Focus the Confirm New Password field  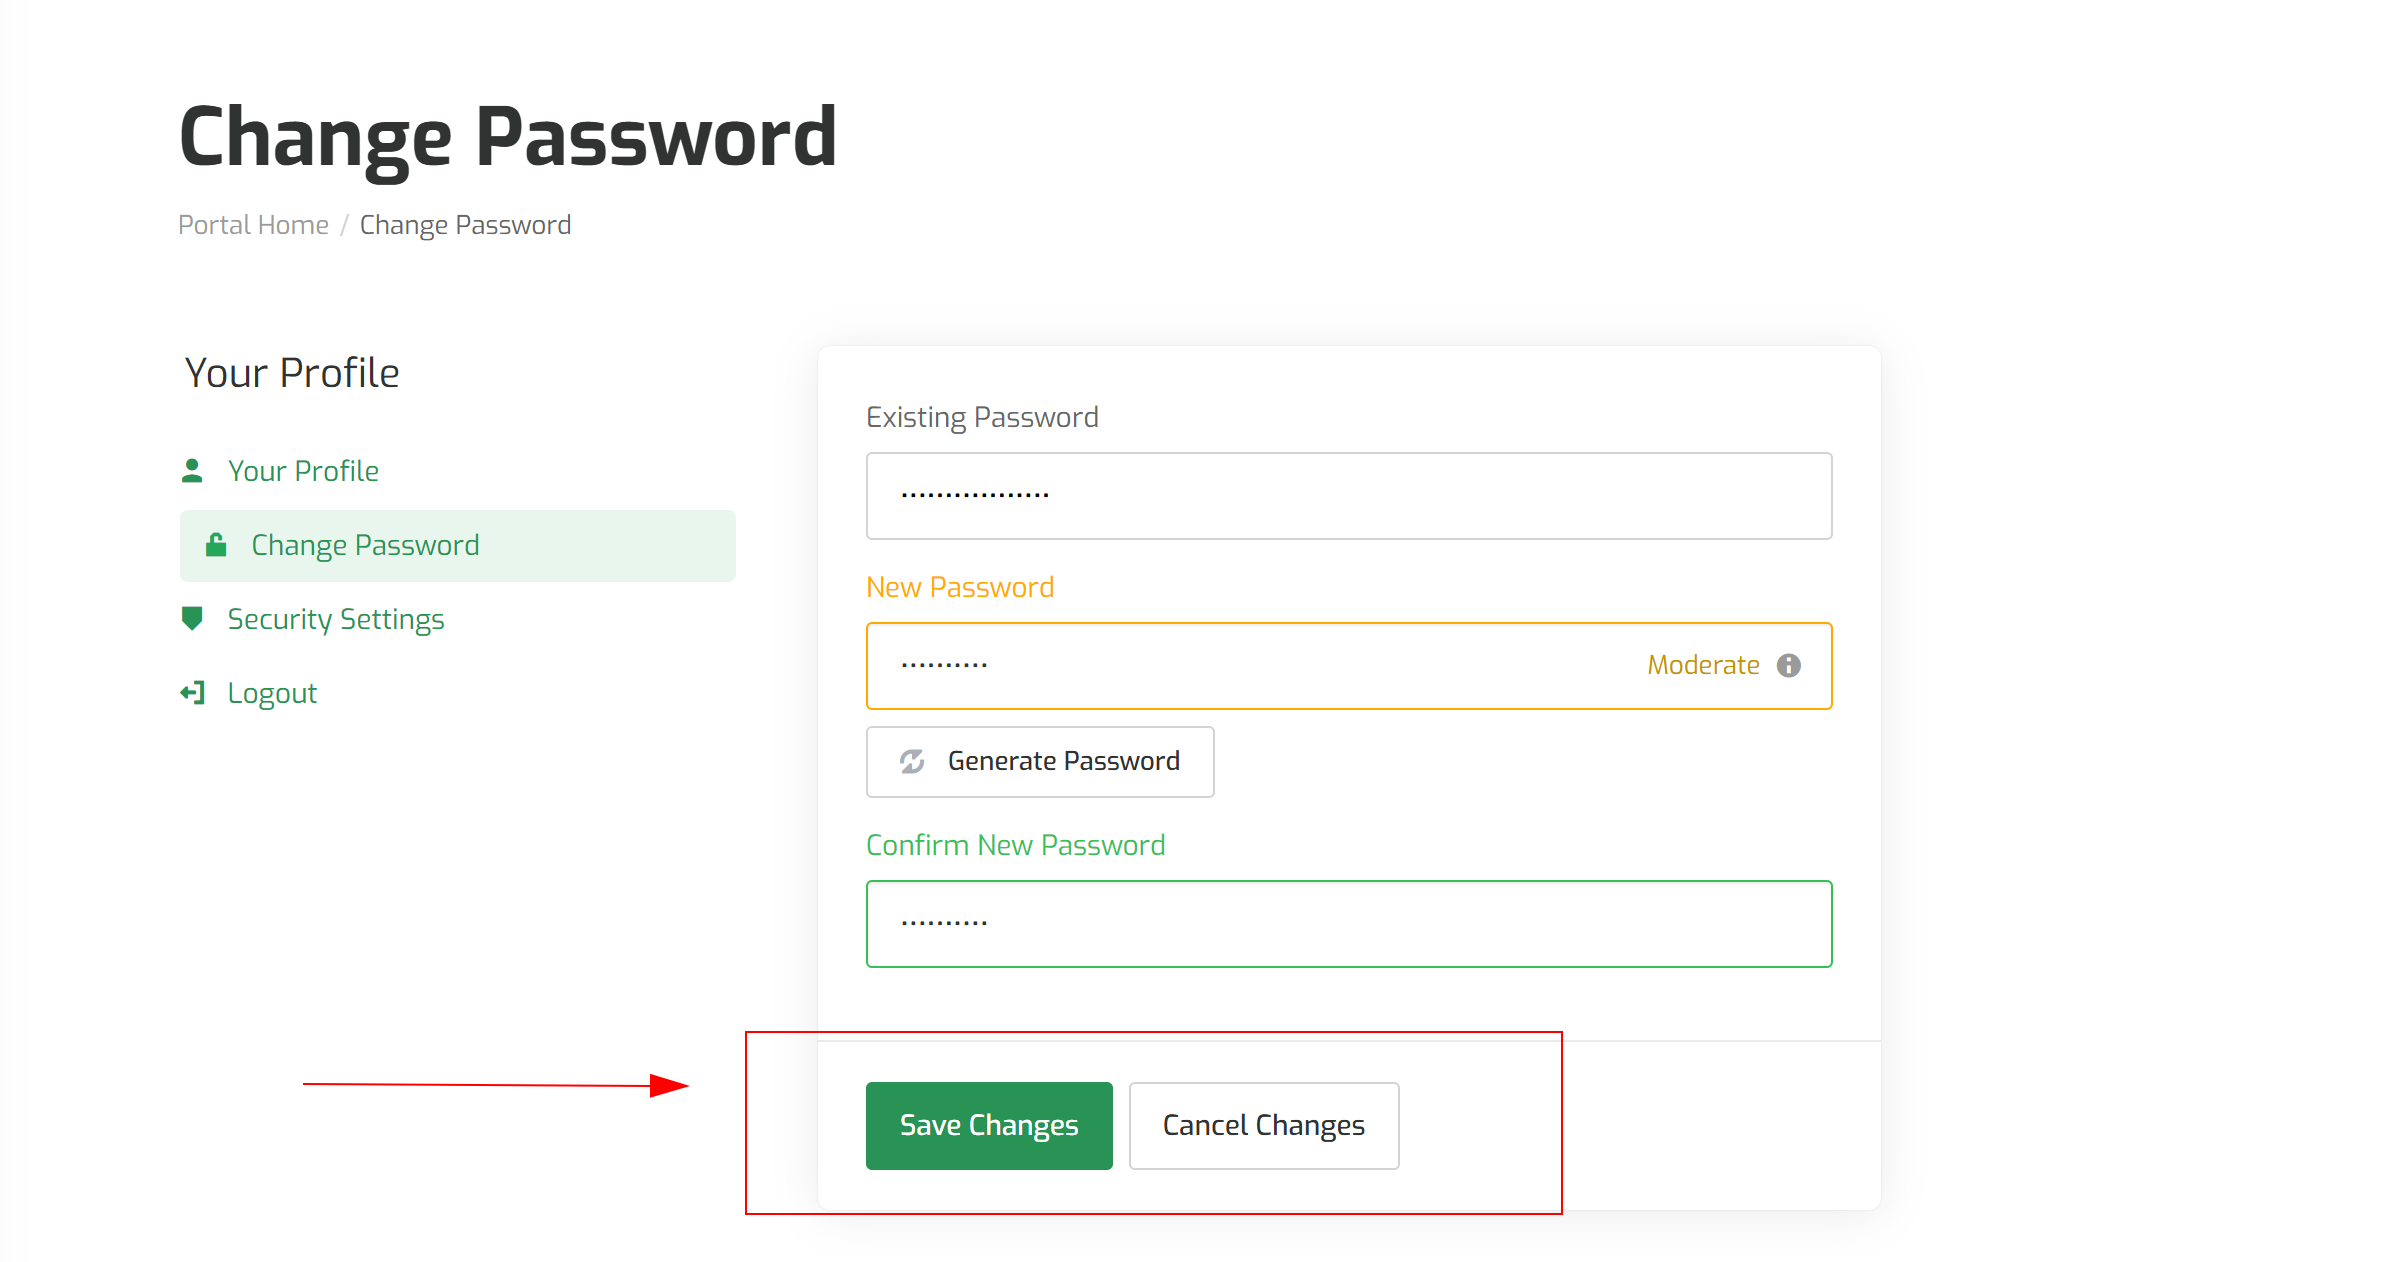tap(1349, 924)
